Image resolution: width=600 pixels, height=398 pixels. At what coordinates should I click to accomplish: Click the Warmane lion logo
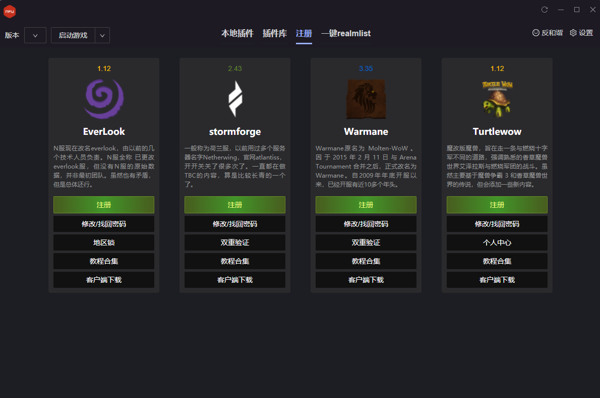(x=366, y=99)
